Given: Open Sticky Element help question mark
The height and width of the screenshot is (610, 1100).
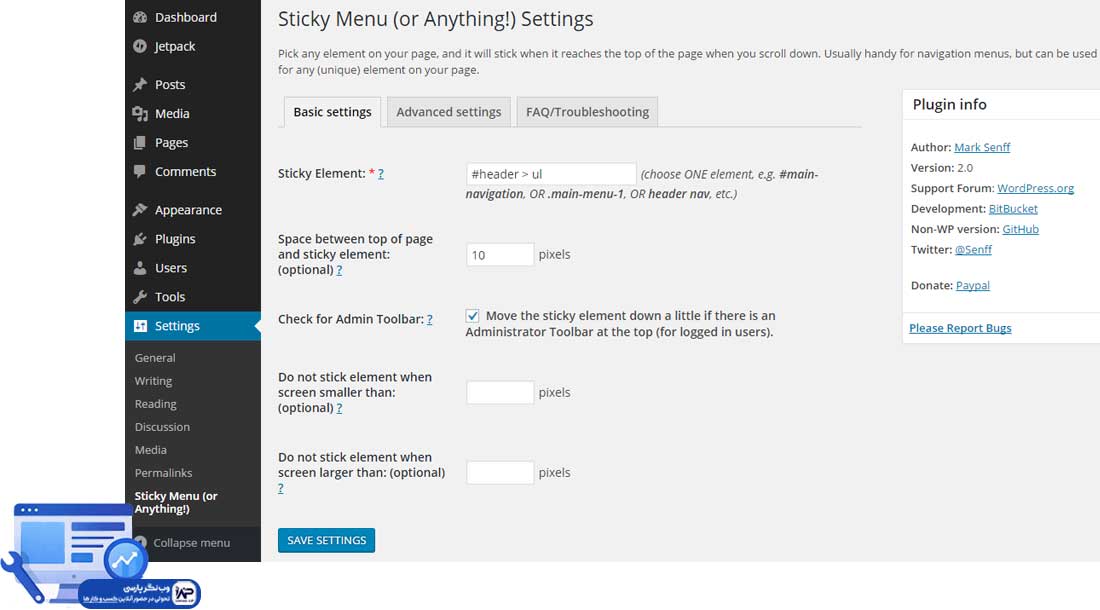Looking at the screenshot, I should click(381, 174).
